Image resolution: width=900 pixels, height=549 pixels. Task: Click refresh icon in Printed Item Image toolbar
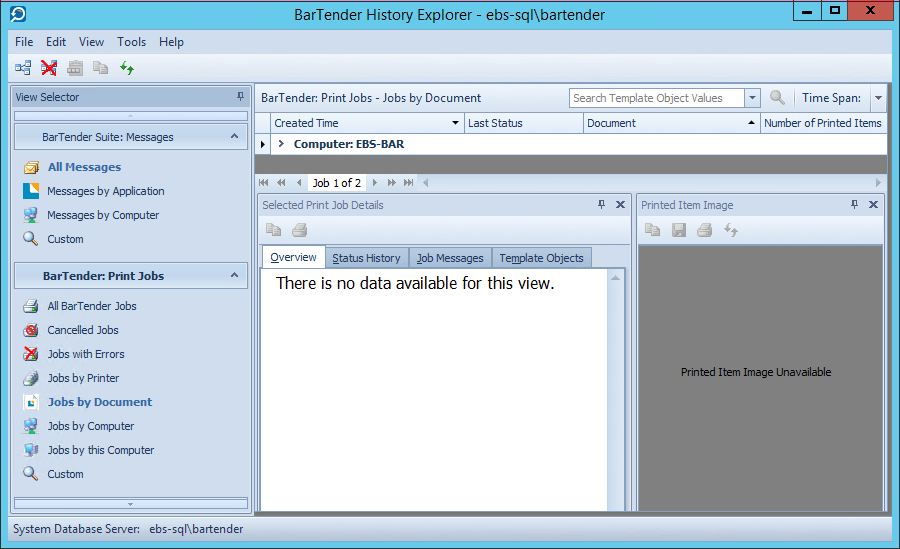pyautogui.click(x=731, y=230)
